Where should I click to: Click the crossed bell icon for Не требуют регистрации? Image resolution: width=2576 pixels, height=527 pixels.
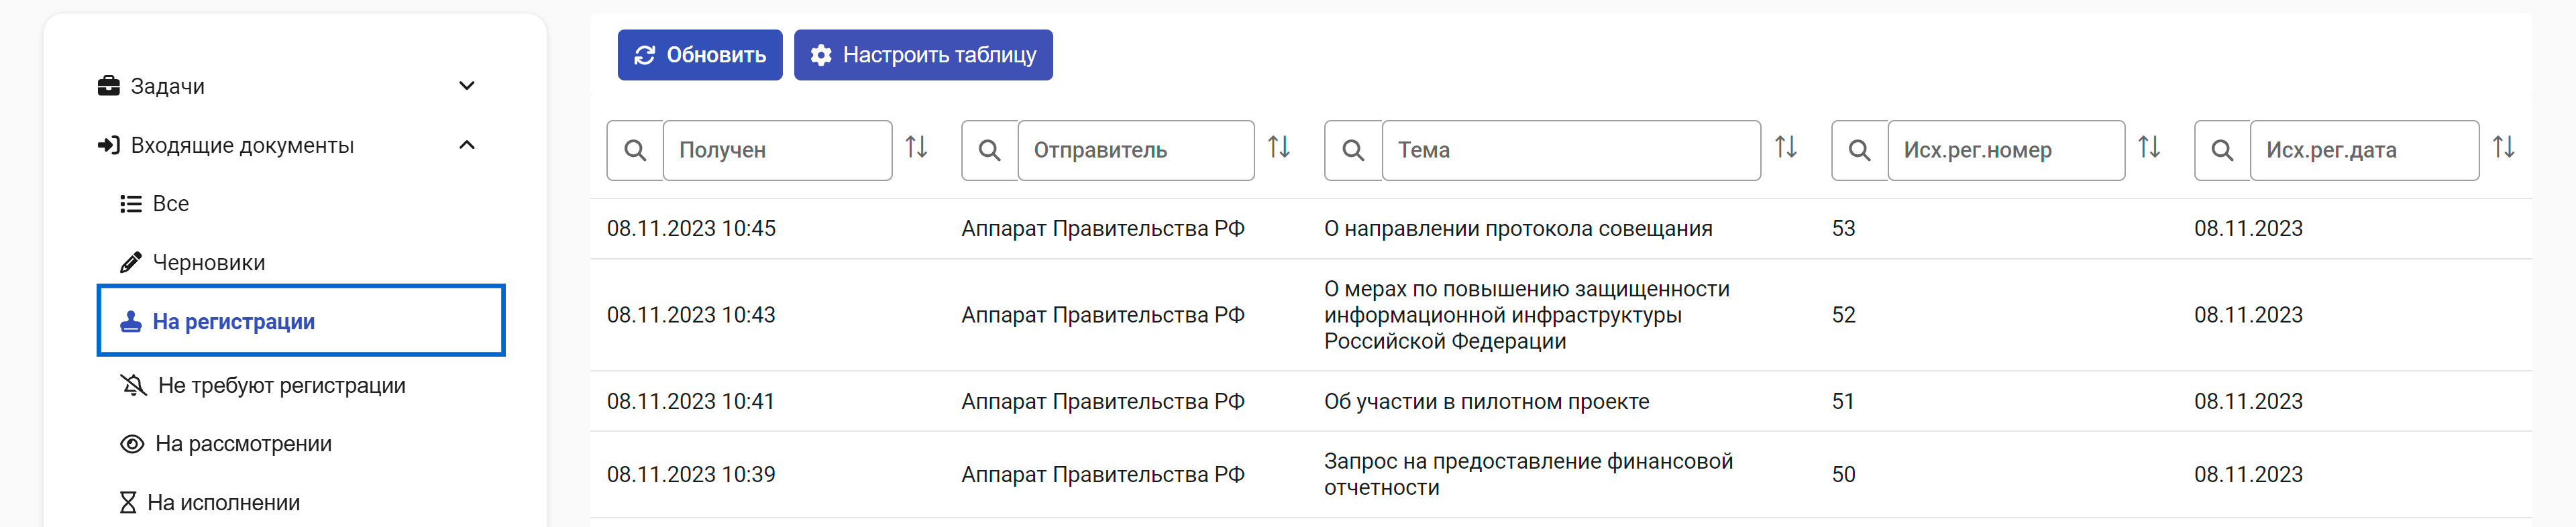click(133, 385)
